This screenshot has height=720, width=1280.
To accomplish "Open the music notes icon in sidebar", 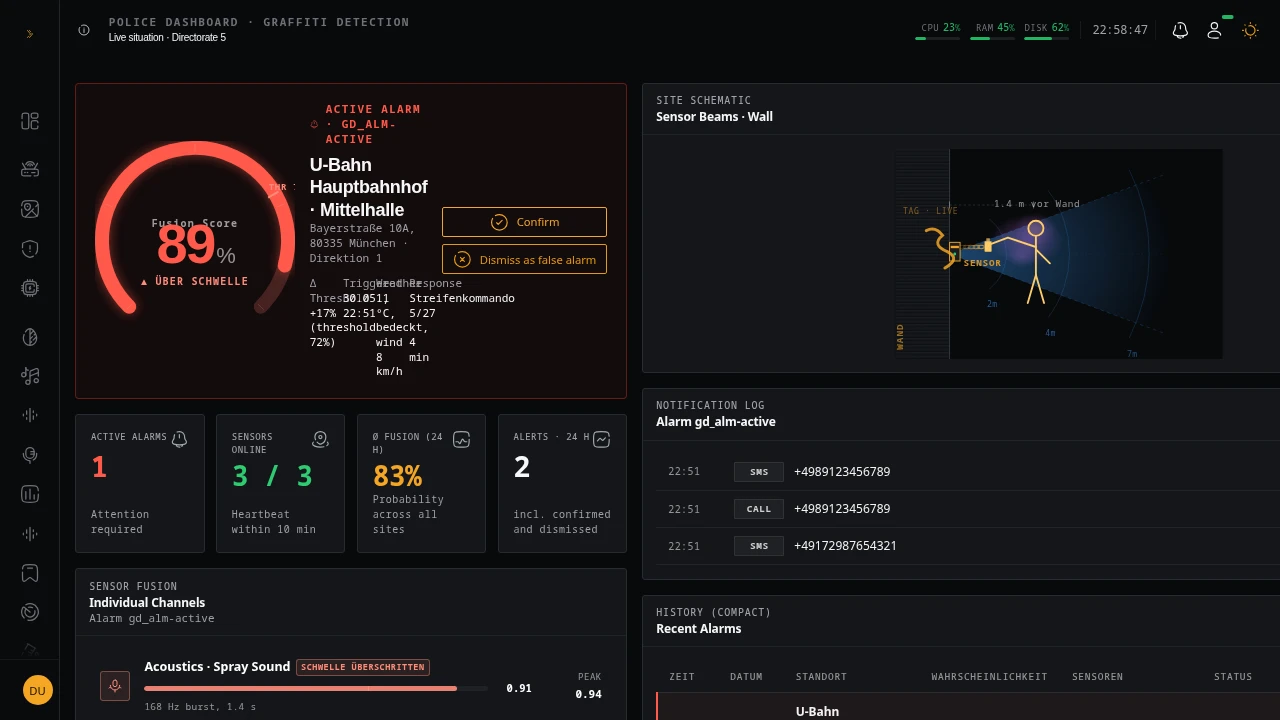I will pyautogui.click(x=30, y=376).
